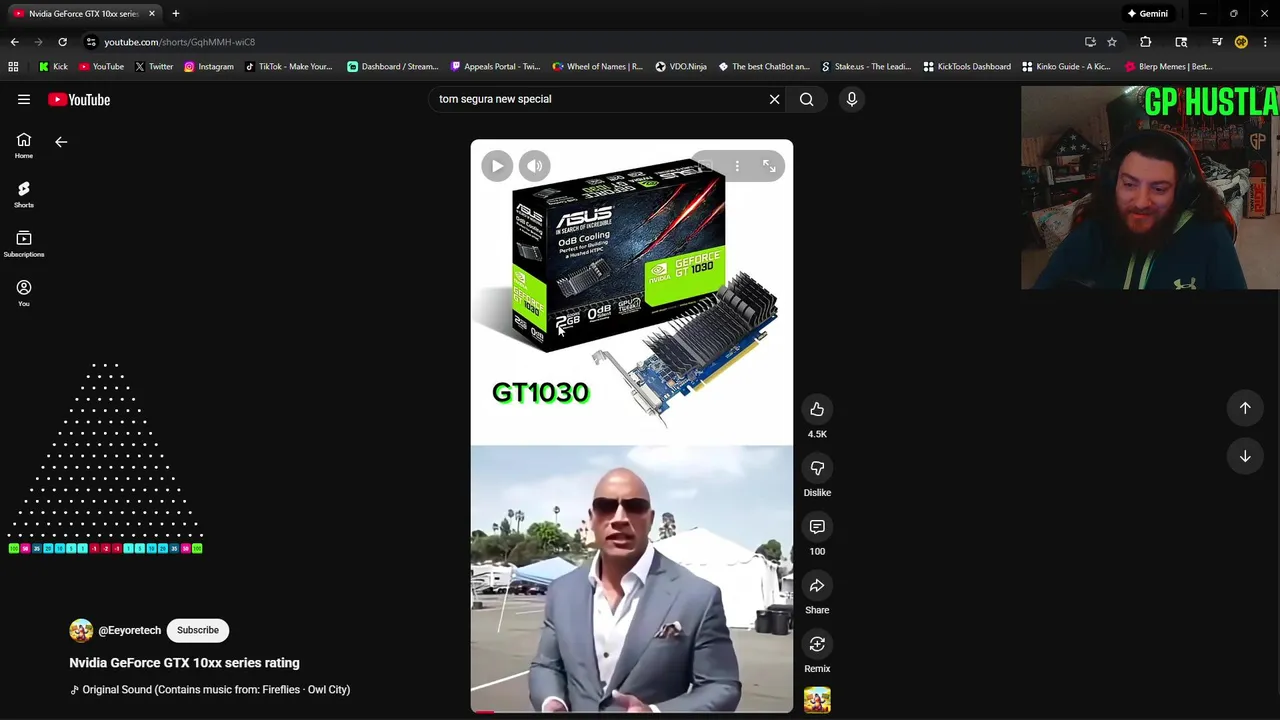
Task: Open the @Eeyoretech channel link
Action: 129,630
